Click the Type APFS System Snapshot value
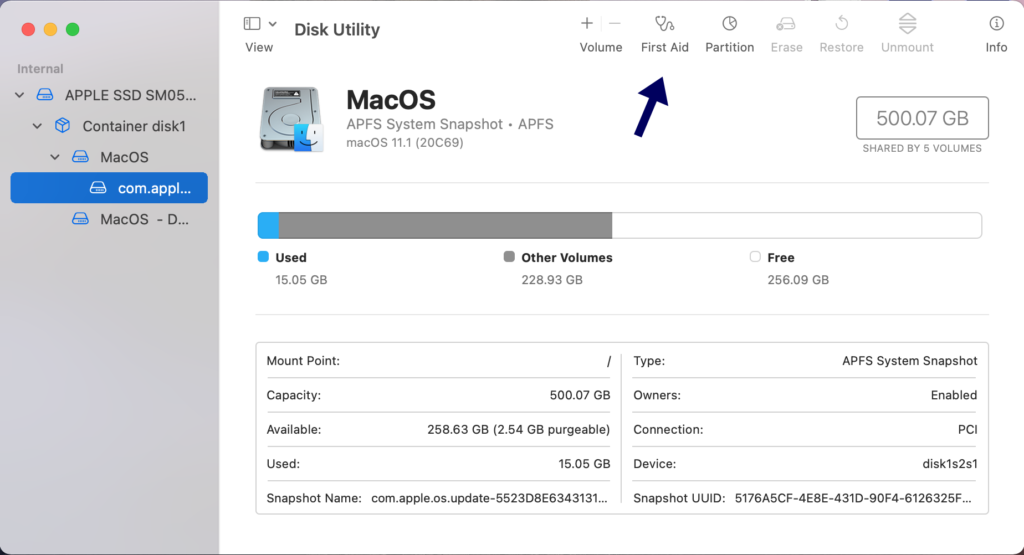Viewport: 1024px width, 555px height. [x=910, y=360]
